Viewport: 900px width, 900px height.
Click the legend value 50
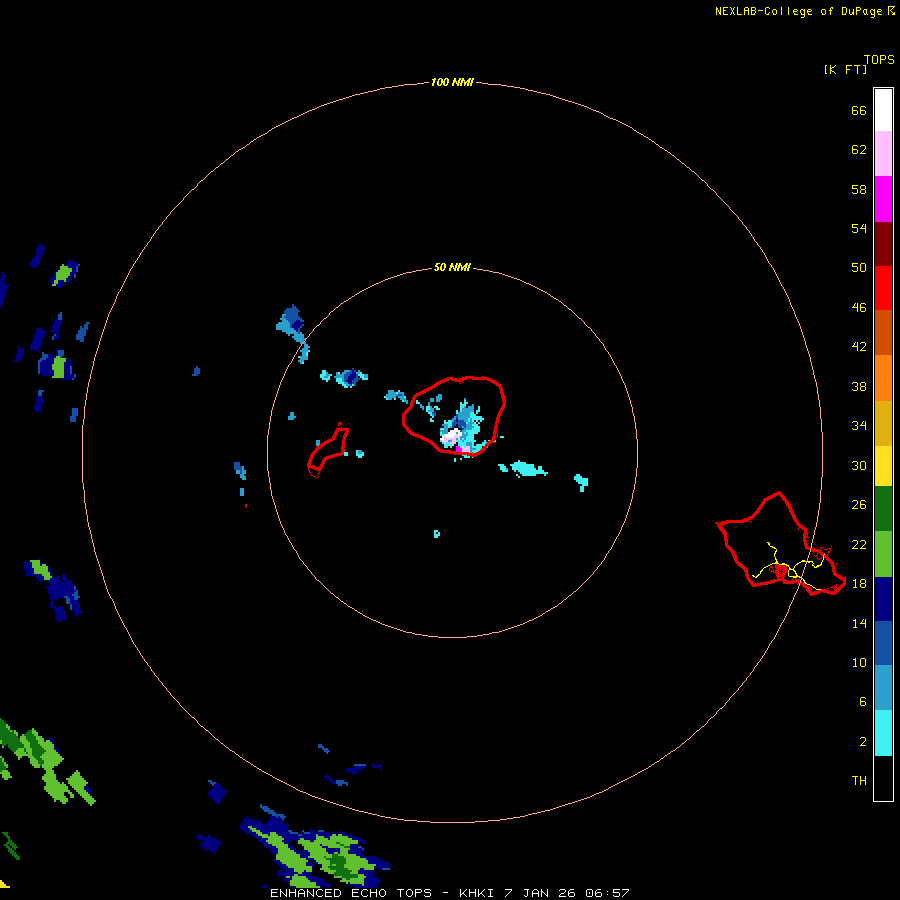(859, 267)
